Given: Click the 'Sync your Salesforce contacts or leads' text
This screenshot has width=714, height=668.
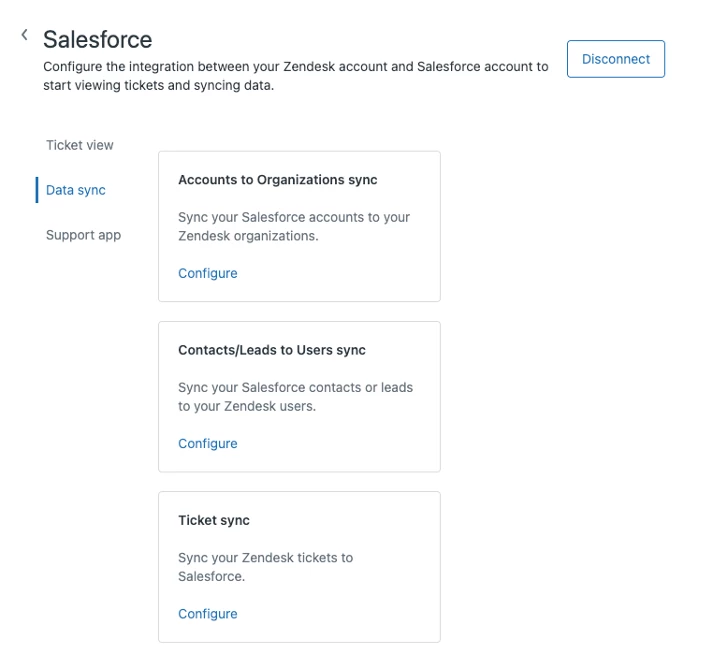Looking at the screenshot, I should (x=295, y=397).
